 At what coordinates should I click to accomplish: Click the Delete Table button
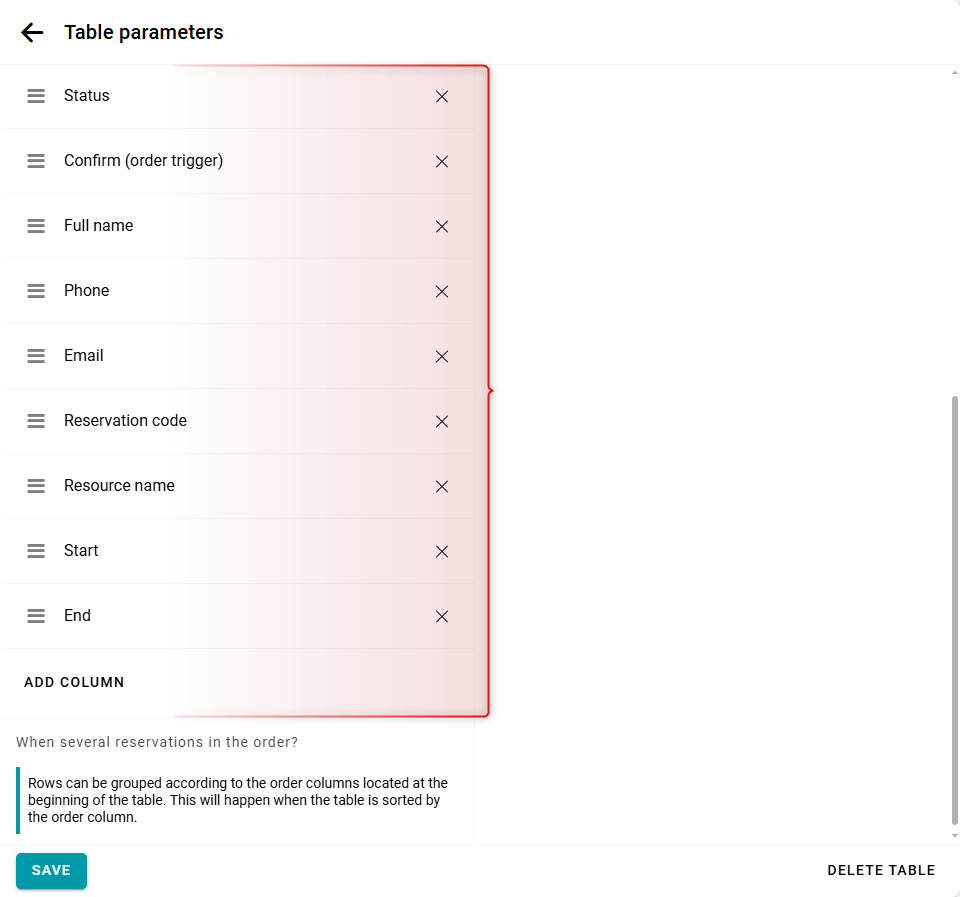pyautogui.click(x=881, y=870)
